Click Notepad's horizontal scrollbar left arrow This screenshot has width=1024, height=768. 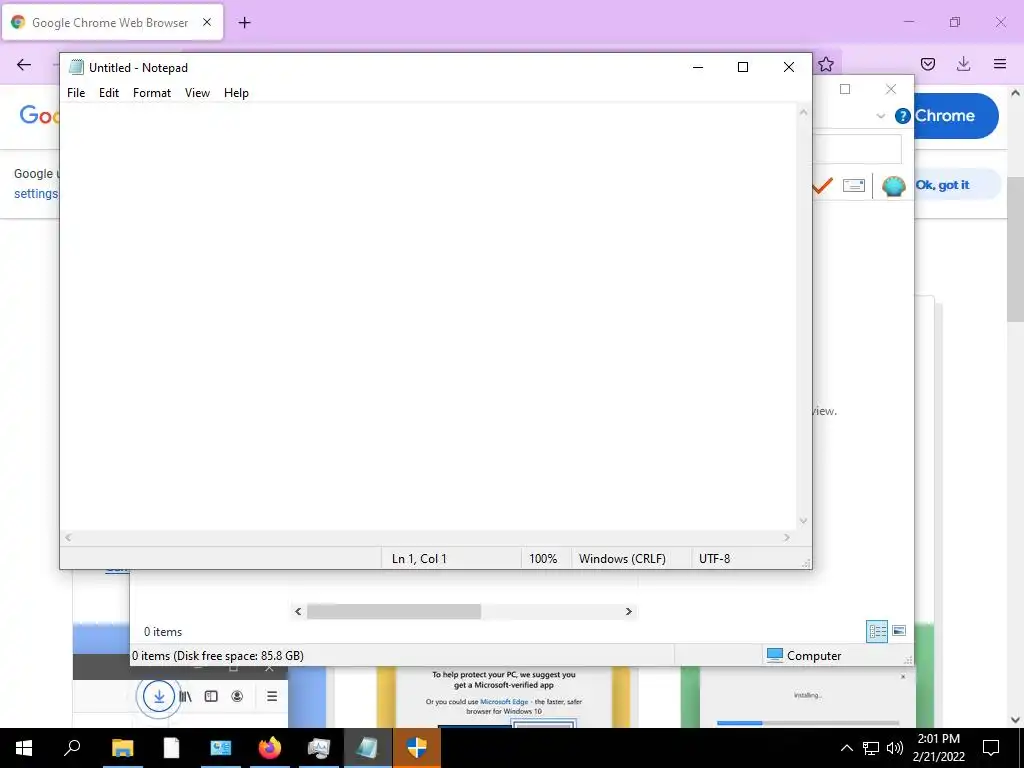(x=68, y=537)
